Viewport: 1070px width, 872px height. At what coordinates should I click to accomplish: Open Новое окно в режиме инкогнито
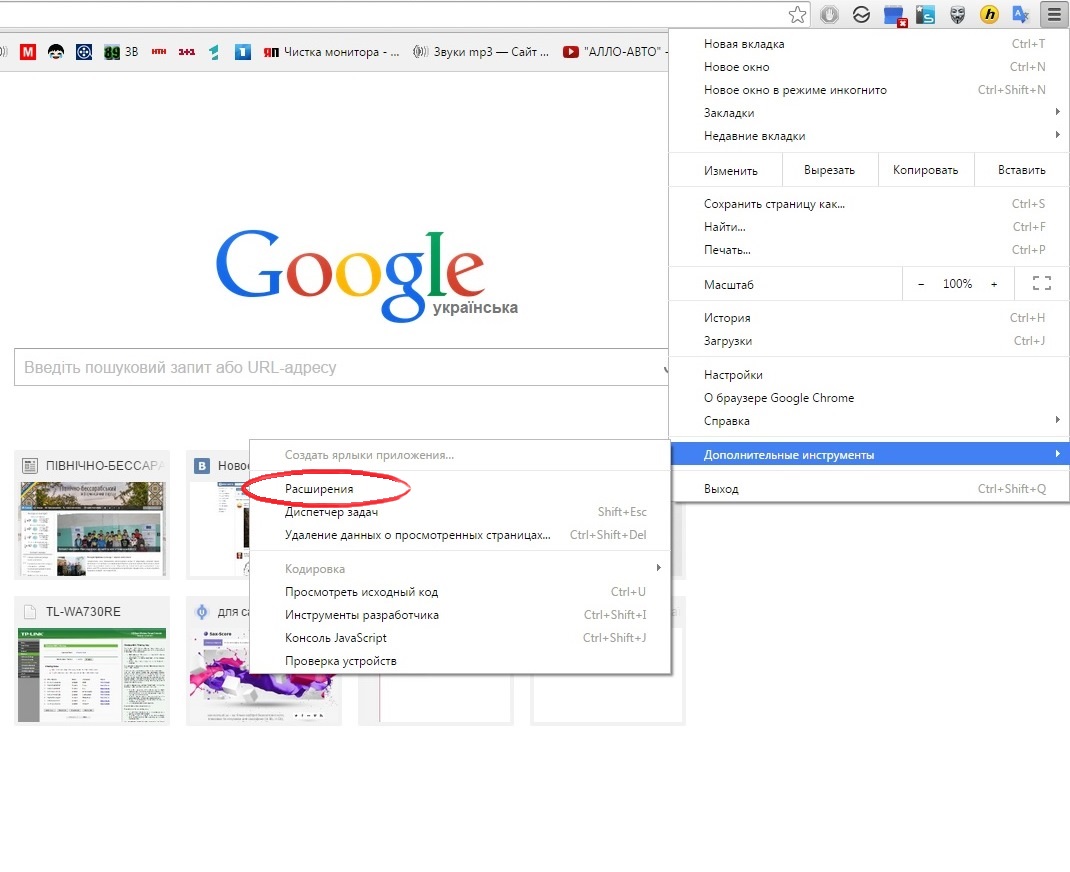tap(869, 90)
